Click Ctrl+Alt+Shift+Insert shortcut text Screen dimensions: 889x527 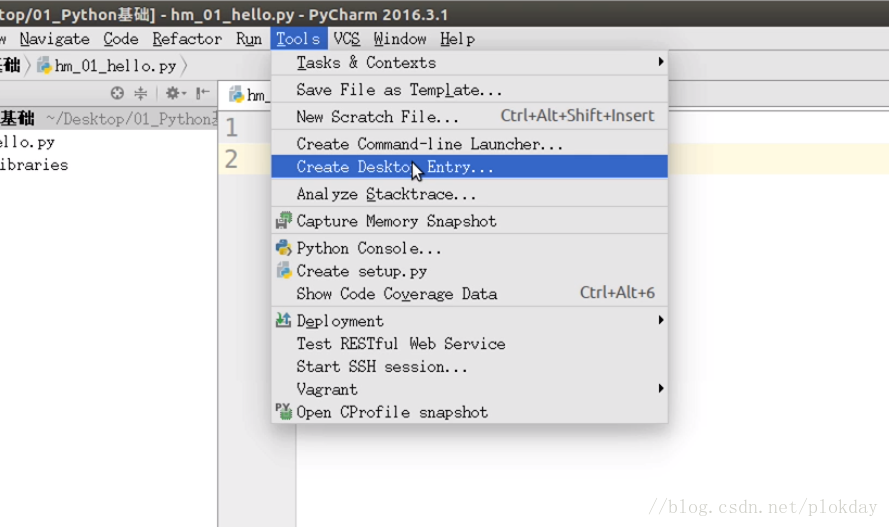pos(577,116)
